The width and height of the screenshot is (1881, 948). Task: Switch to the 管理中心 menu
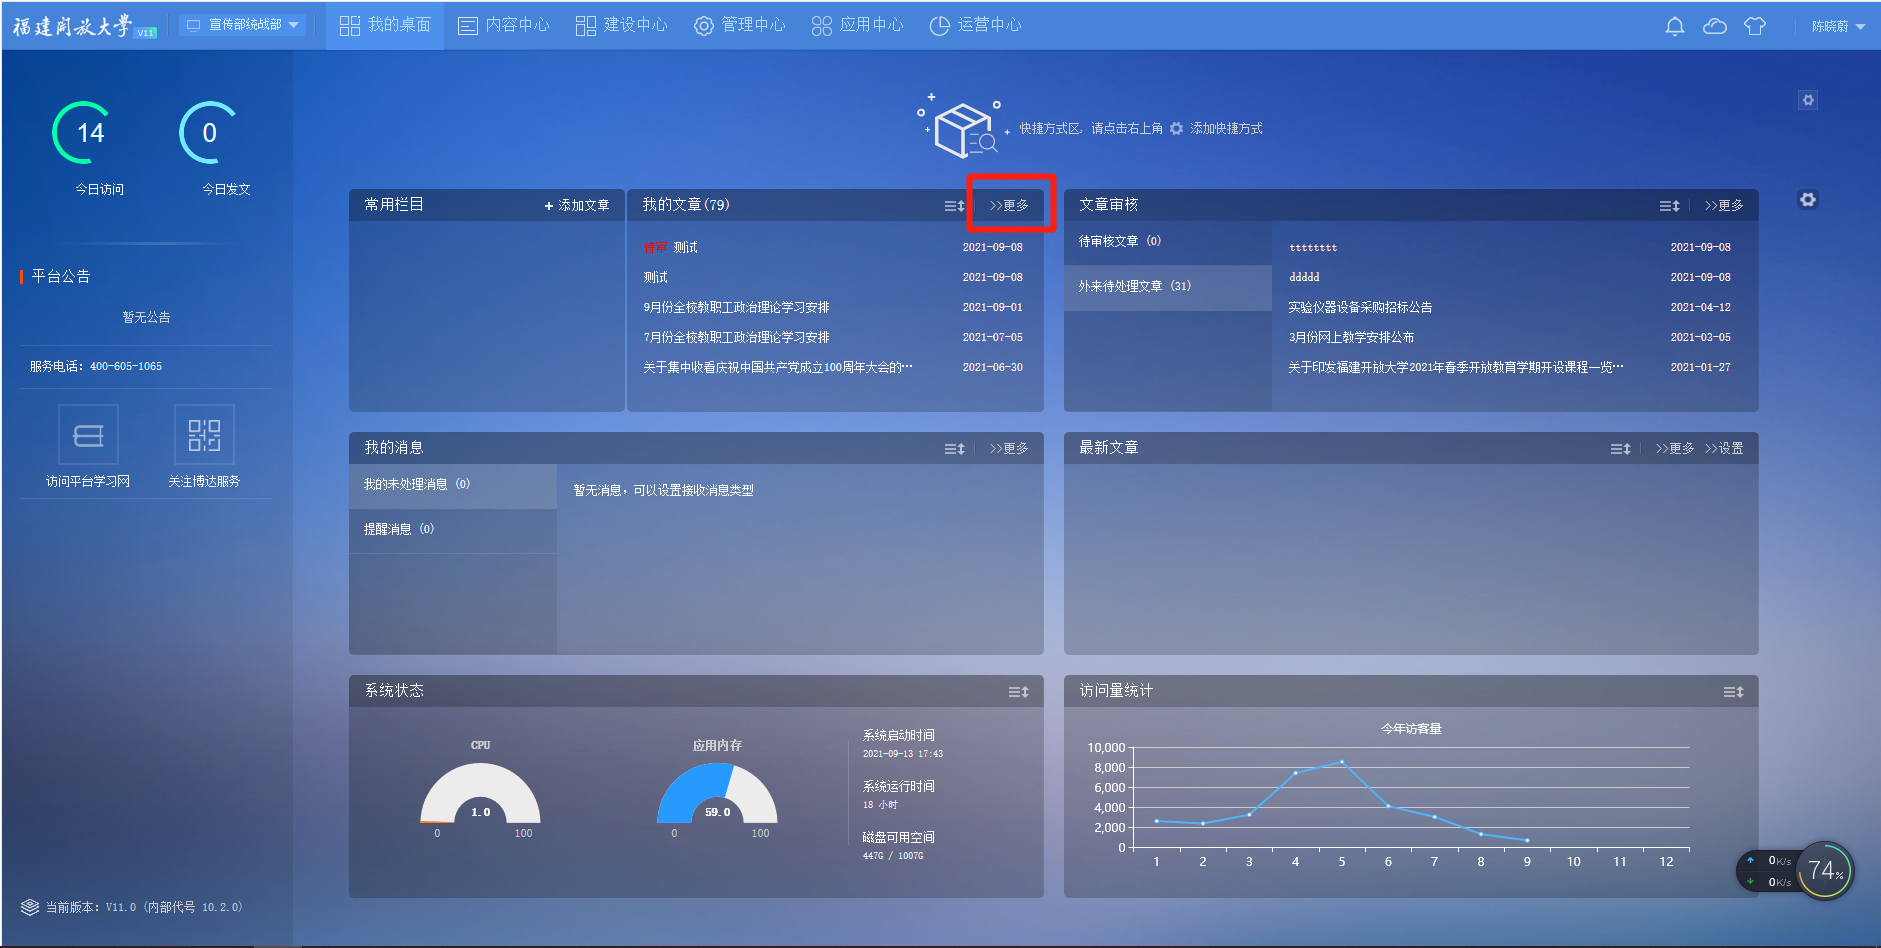740,25
